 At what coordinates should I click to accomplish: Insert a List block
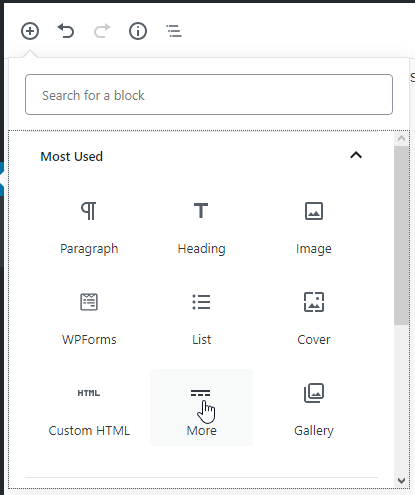(201, 317)
